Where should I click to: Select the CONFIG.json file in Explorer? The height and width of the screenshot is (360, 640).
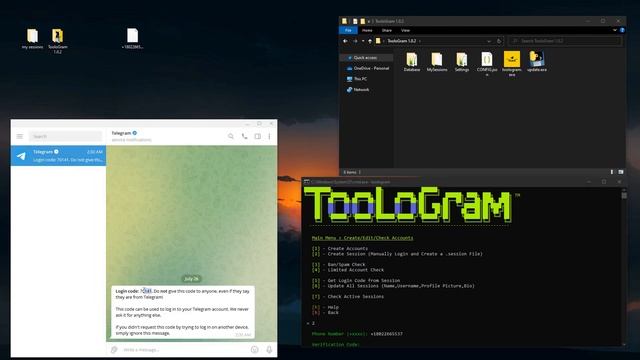487,64
